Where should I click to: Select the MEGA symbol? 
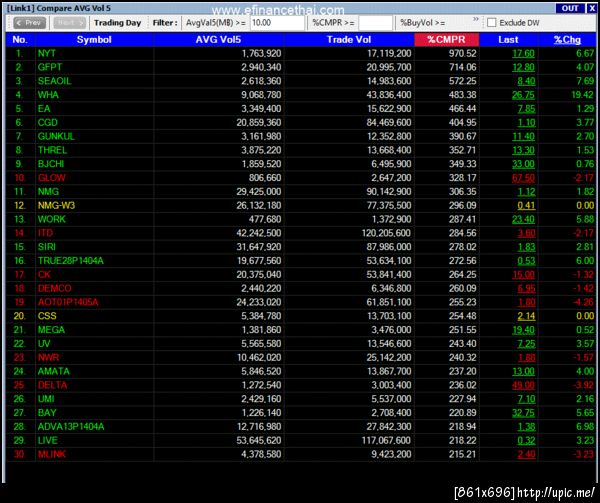click(x=51, y=330)
